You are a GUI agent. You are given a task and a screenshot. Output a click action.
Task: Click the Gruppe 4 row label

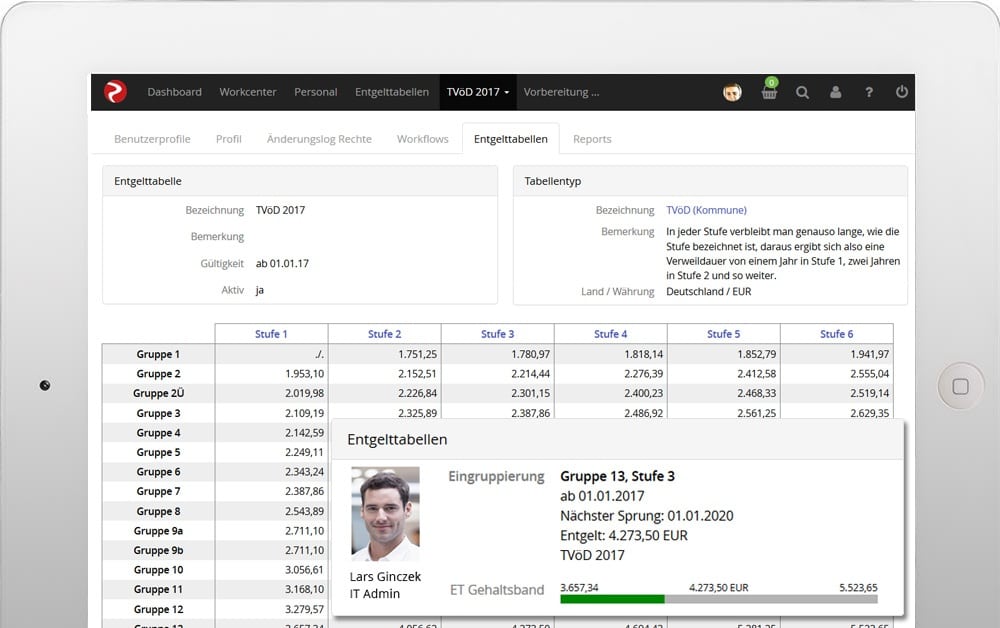point(158,433)
